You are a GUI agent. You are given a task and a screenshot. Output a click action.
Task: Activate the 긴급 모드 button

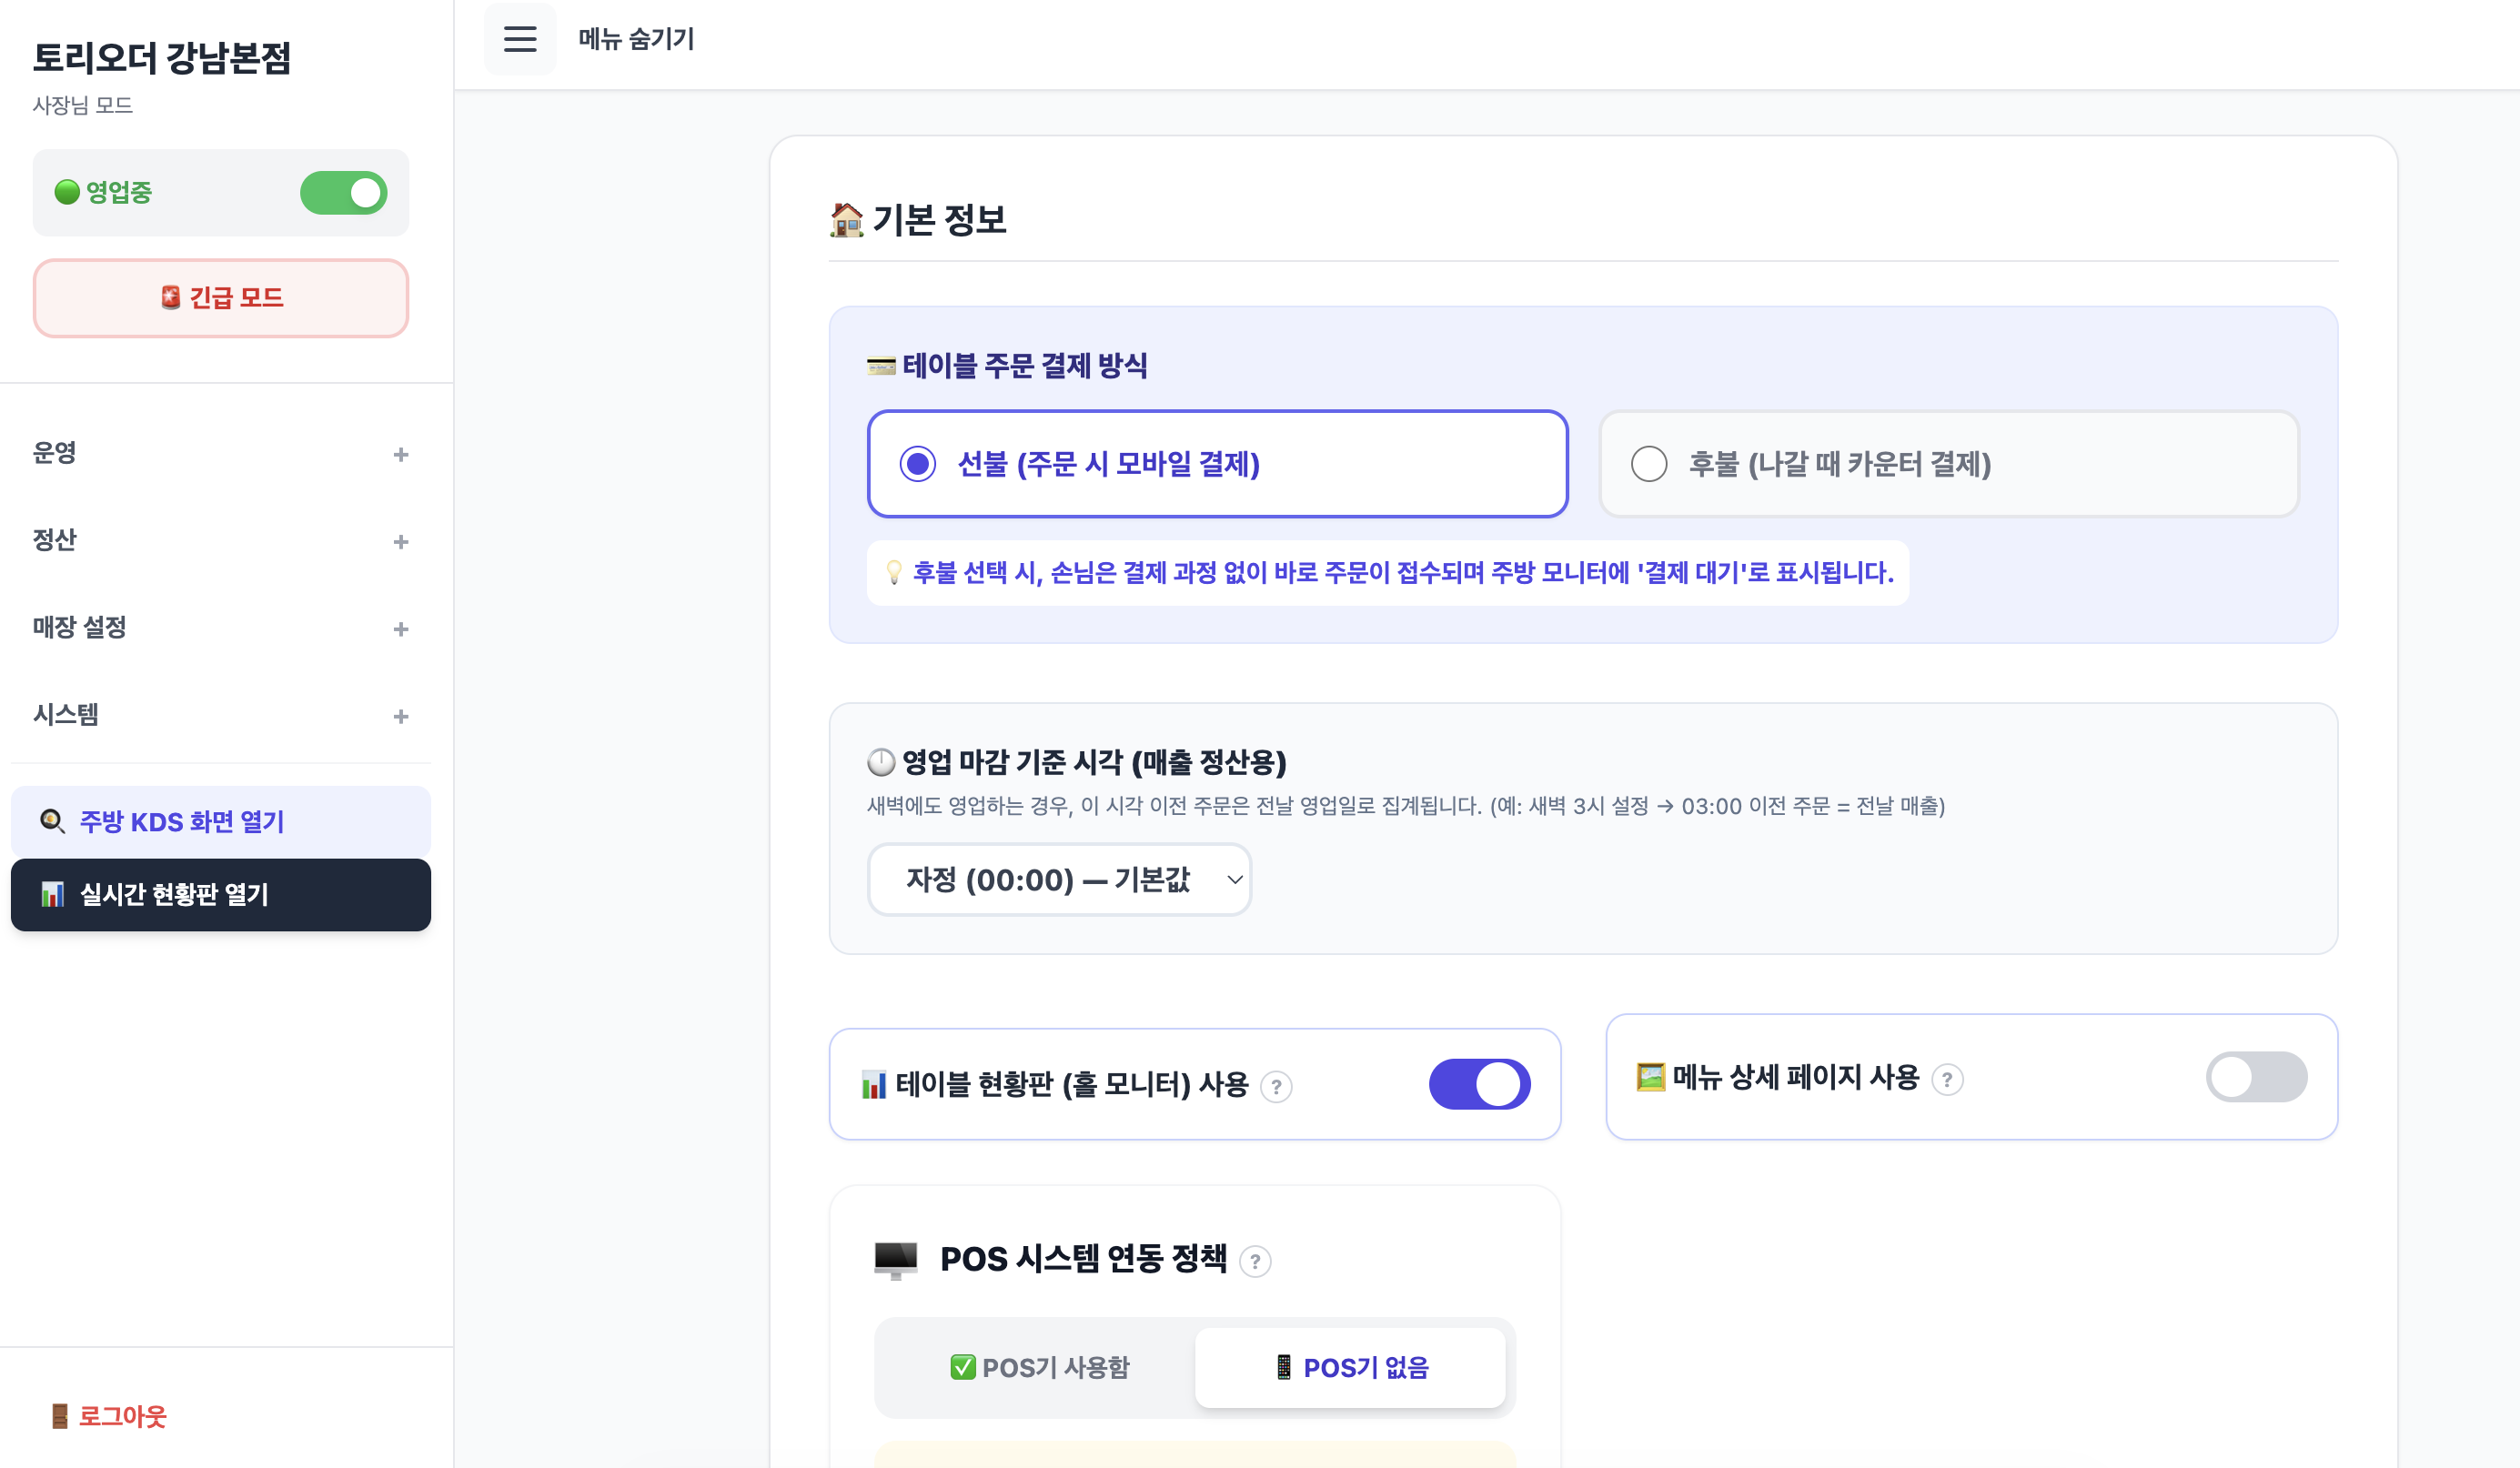click(x=221, y=298)
